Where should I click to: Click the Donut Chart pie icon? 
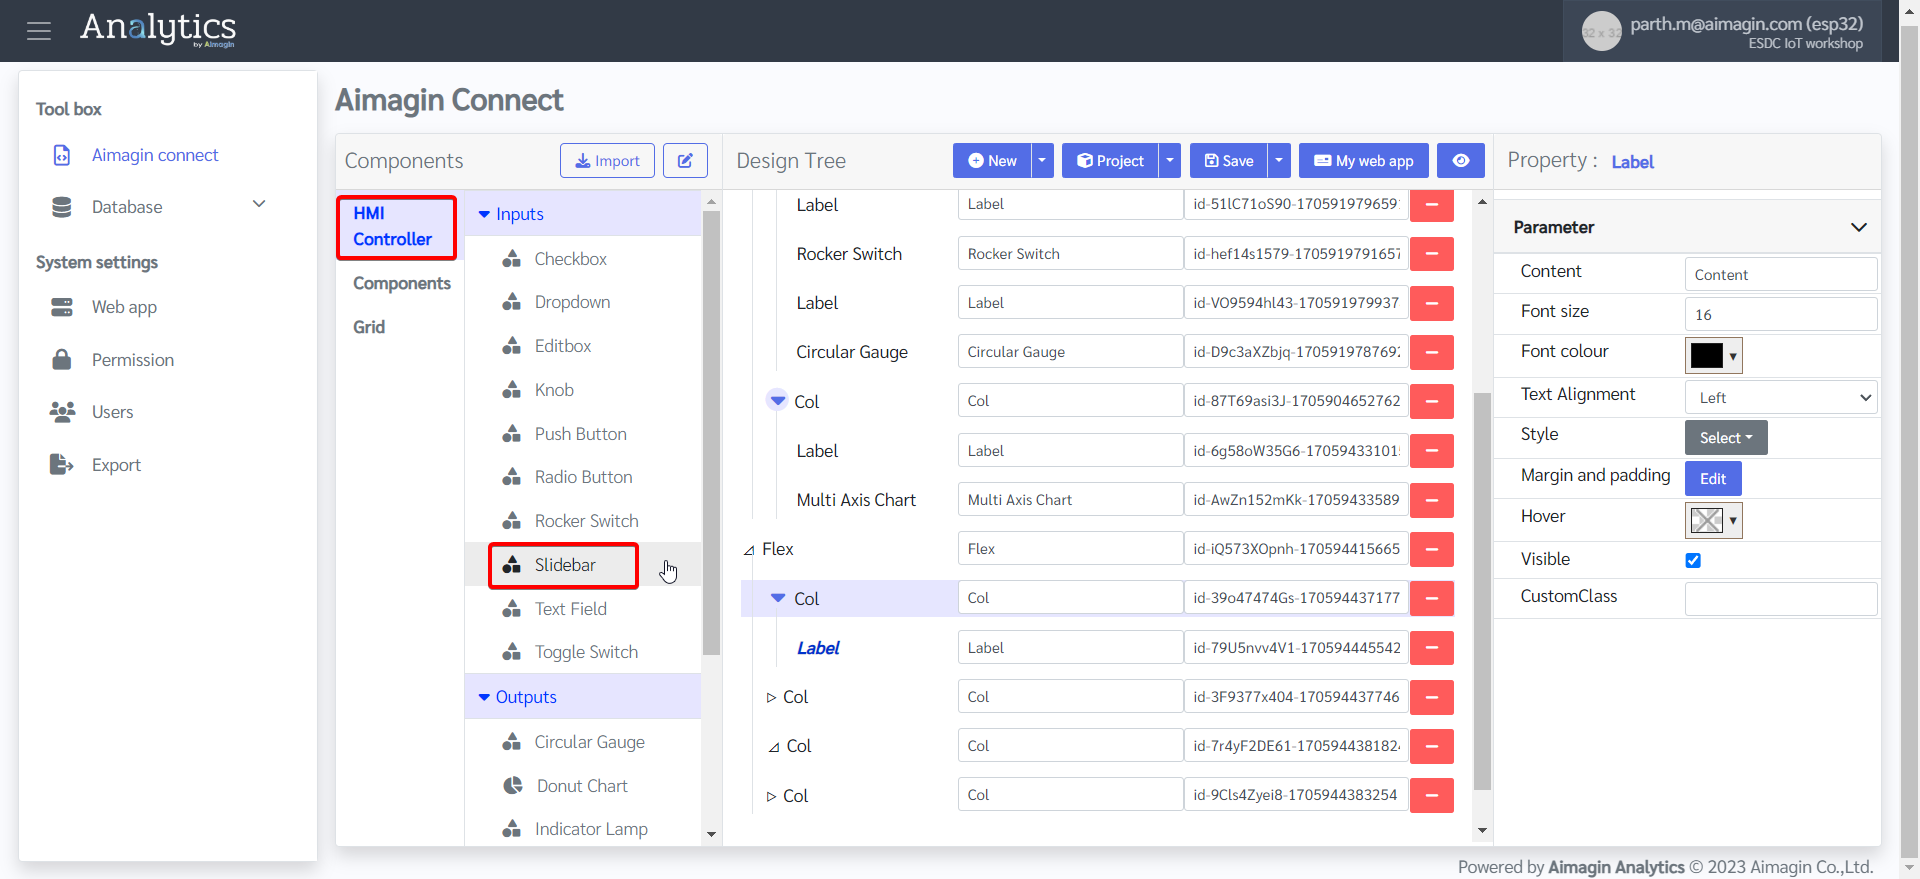[513, 786]
